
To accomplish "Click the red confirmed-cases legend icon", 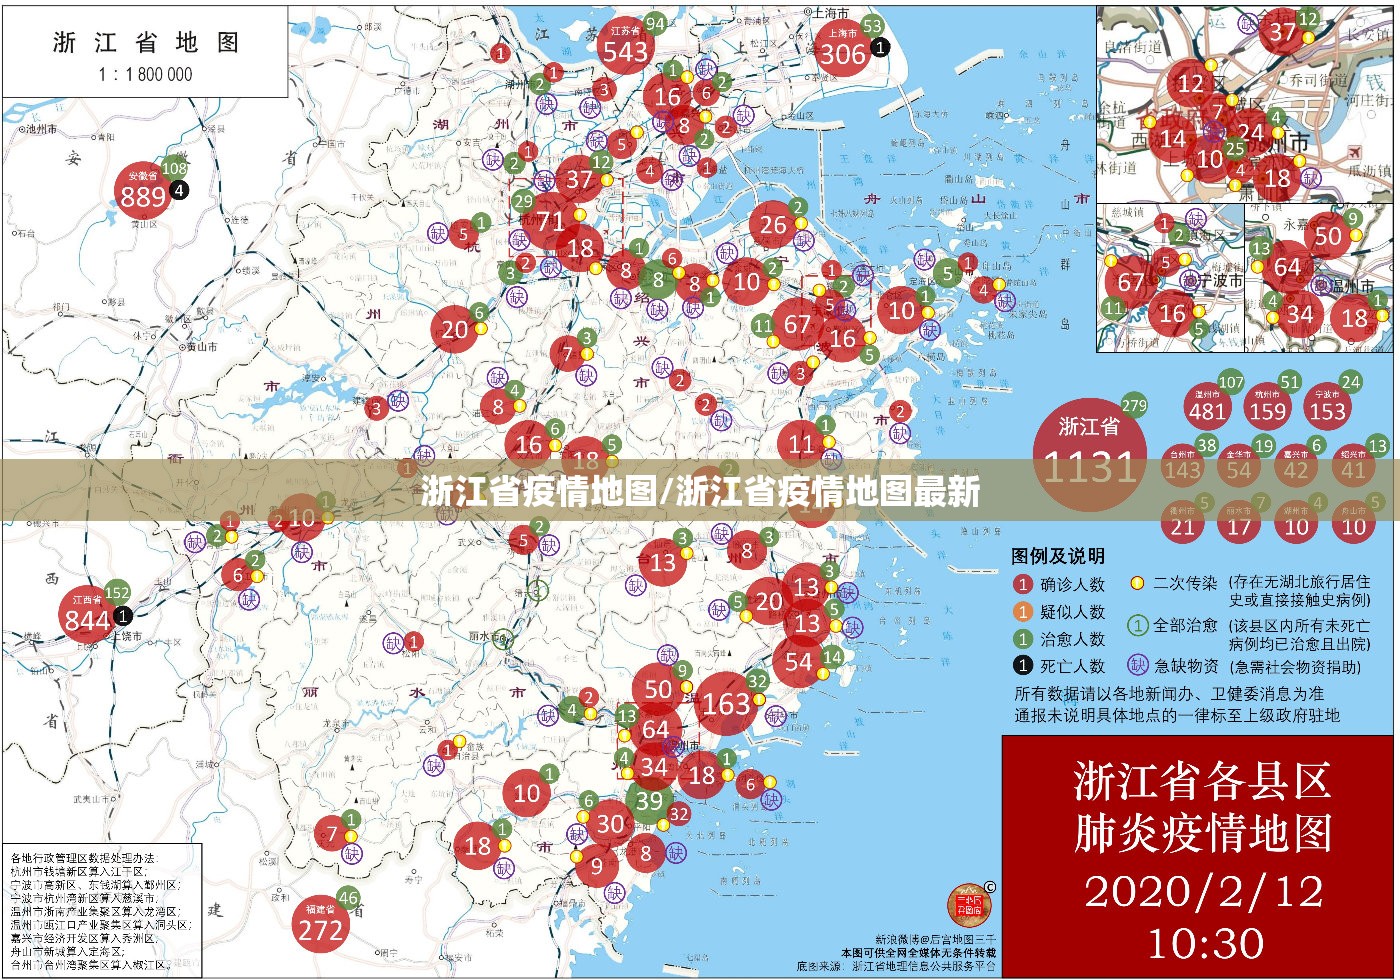I will pyautogui.click(x=1022, y=585).
